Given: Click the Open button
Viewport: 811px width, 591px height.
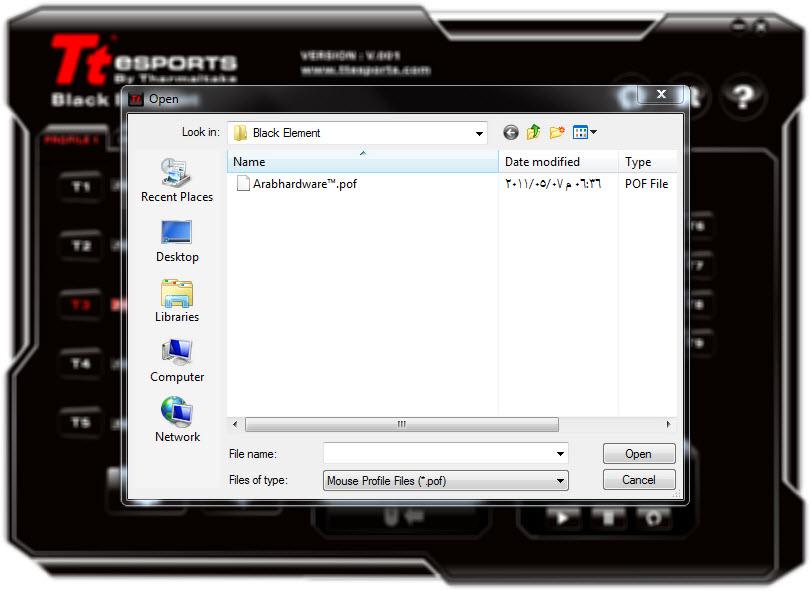Looking at the screenshot, I should pos(639,453).
